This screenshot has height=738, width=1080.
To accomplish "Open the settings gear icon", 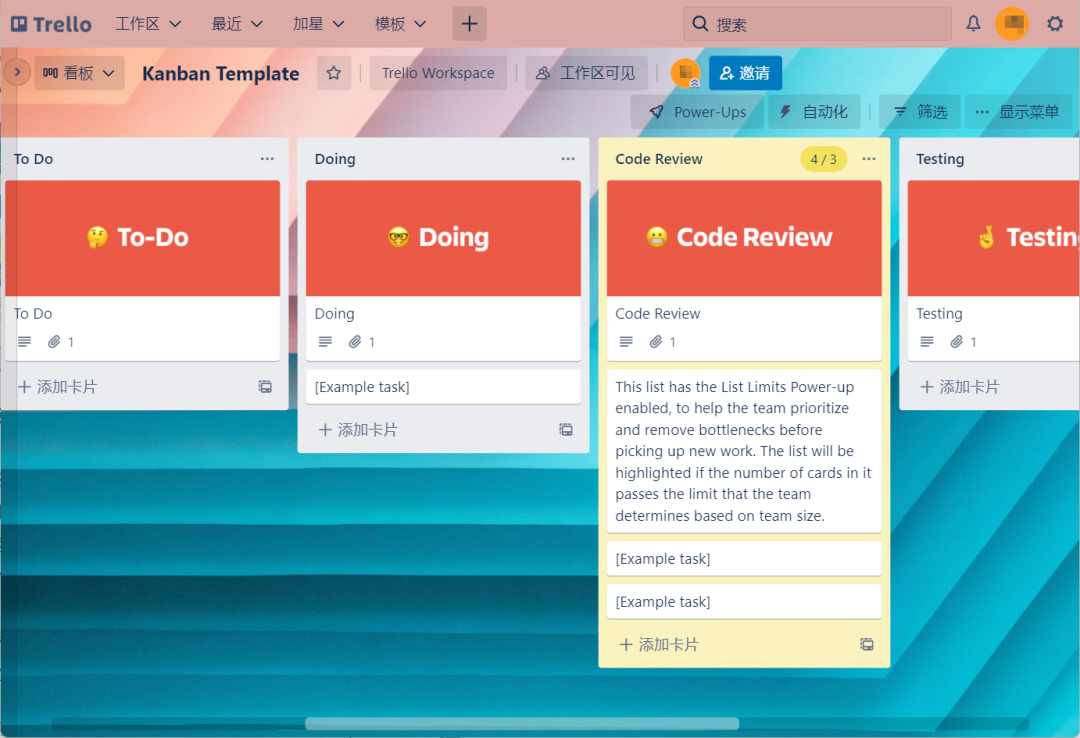I will tap(1055, 24).
